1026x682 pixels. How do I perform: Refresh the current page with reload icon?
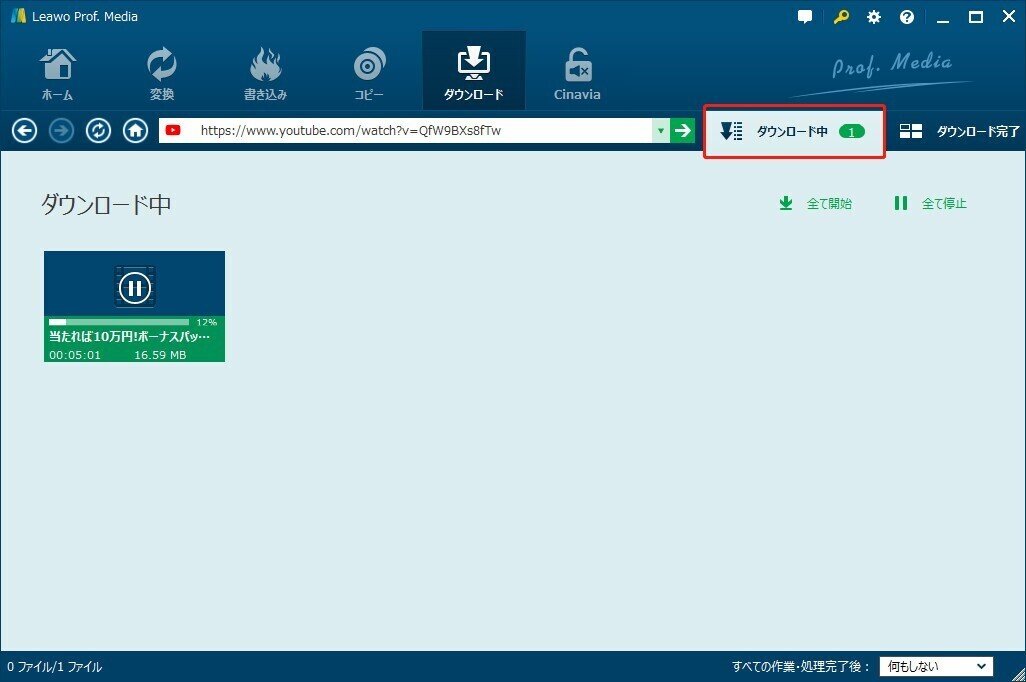(x=99, y=131)
